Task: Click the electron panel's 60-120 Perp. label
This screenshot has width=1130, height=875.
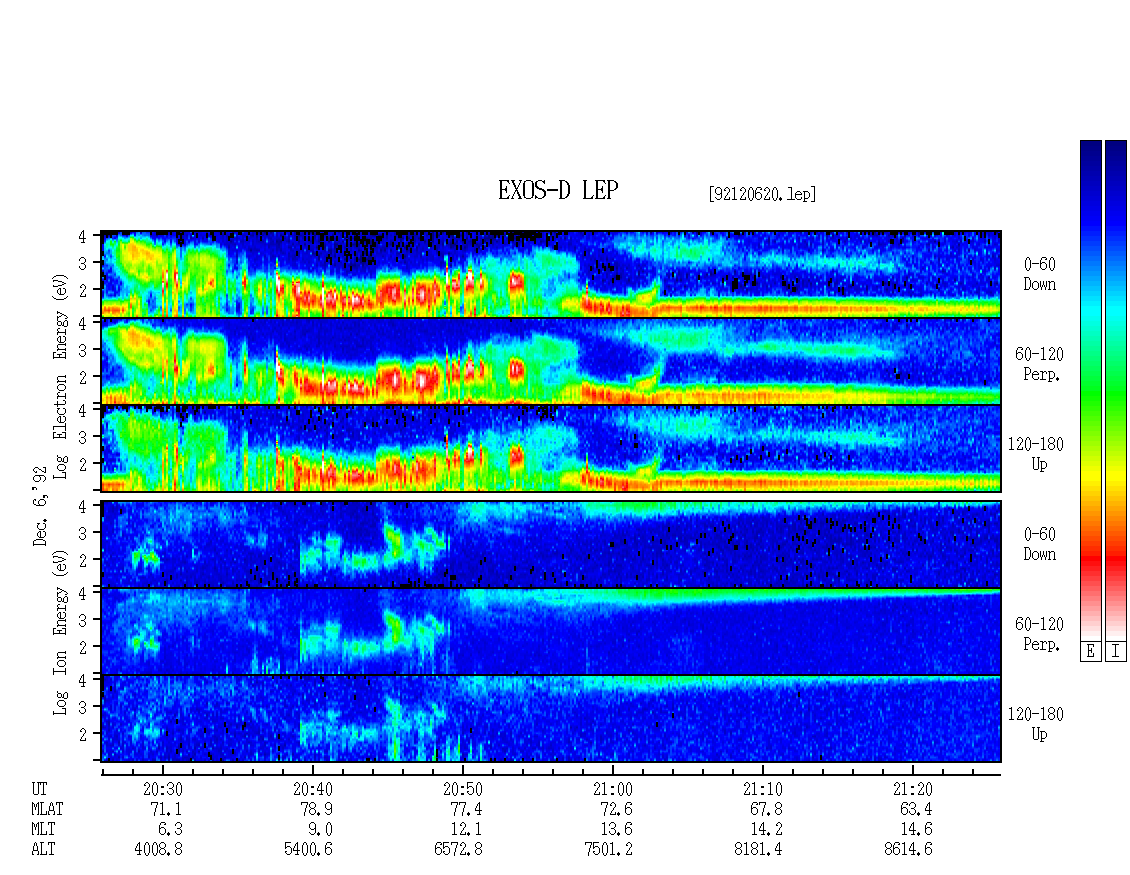Action: tap(1039, 364)
